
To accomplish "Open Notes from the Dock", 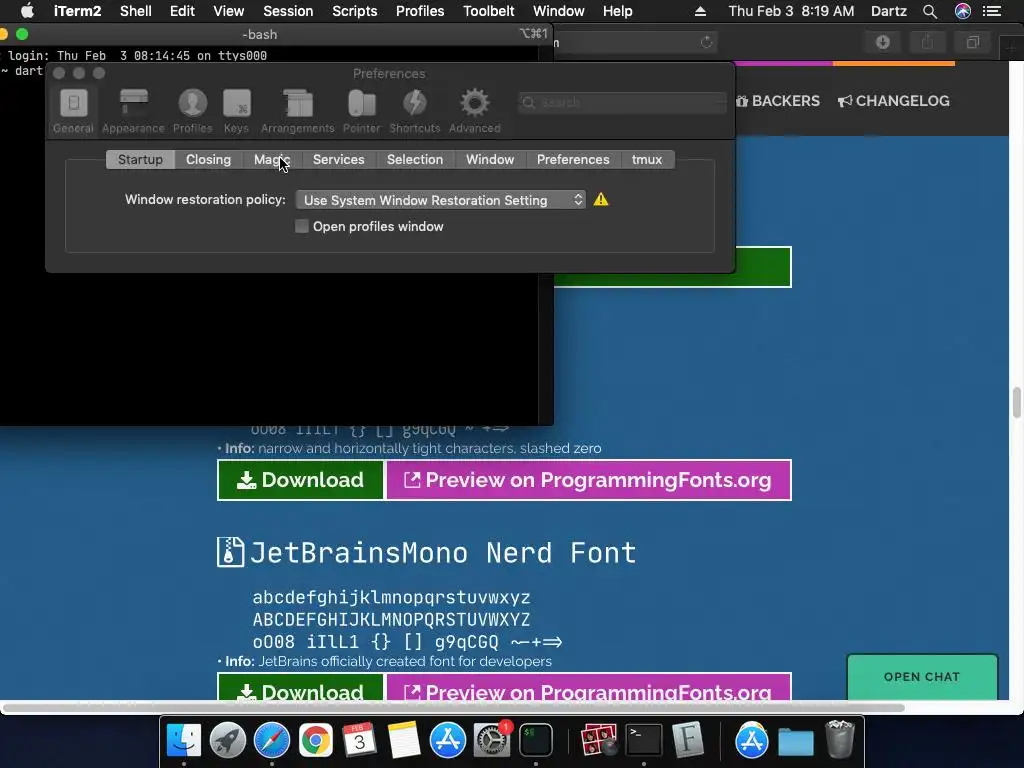I will coord(404,740).
